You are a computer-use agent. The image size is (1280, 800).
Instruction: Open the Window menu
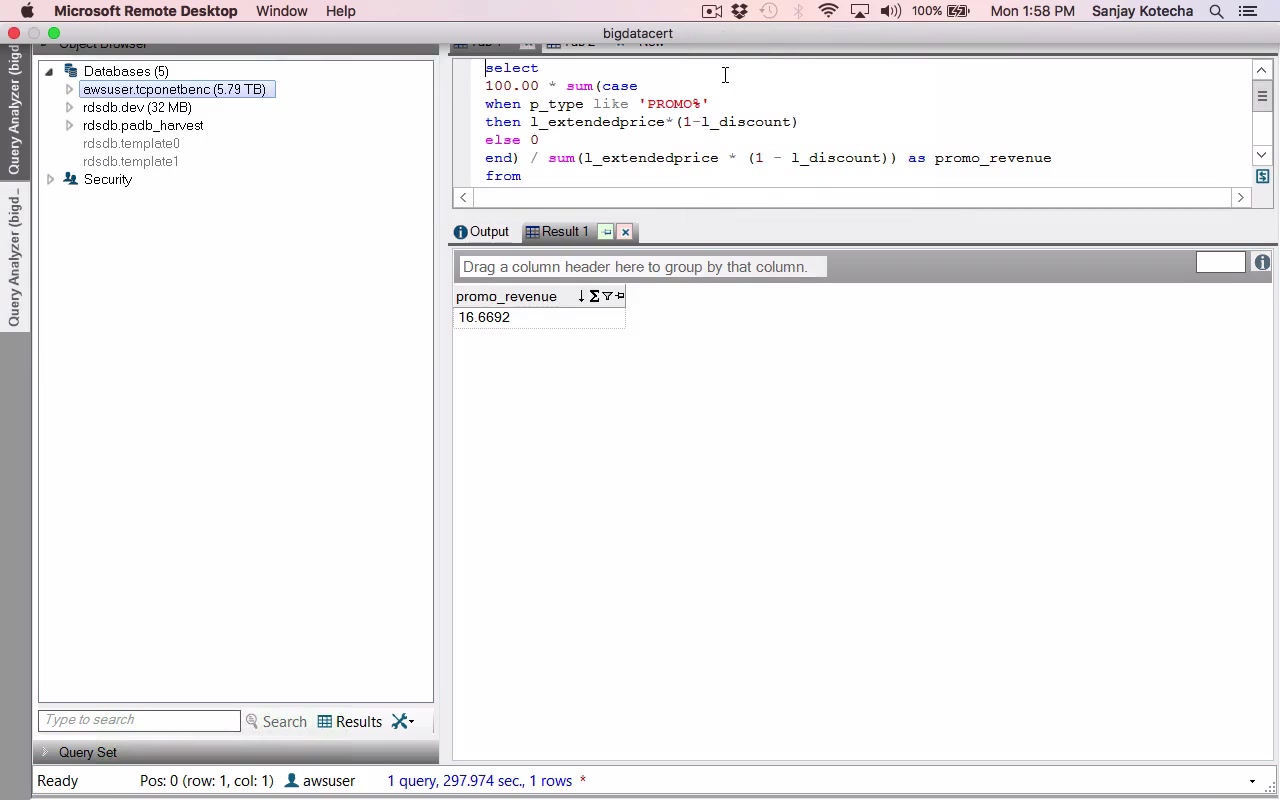[x=281, y=11]
